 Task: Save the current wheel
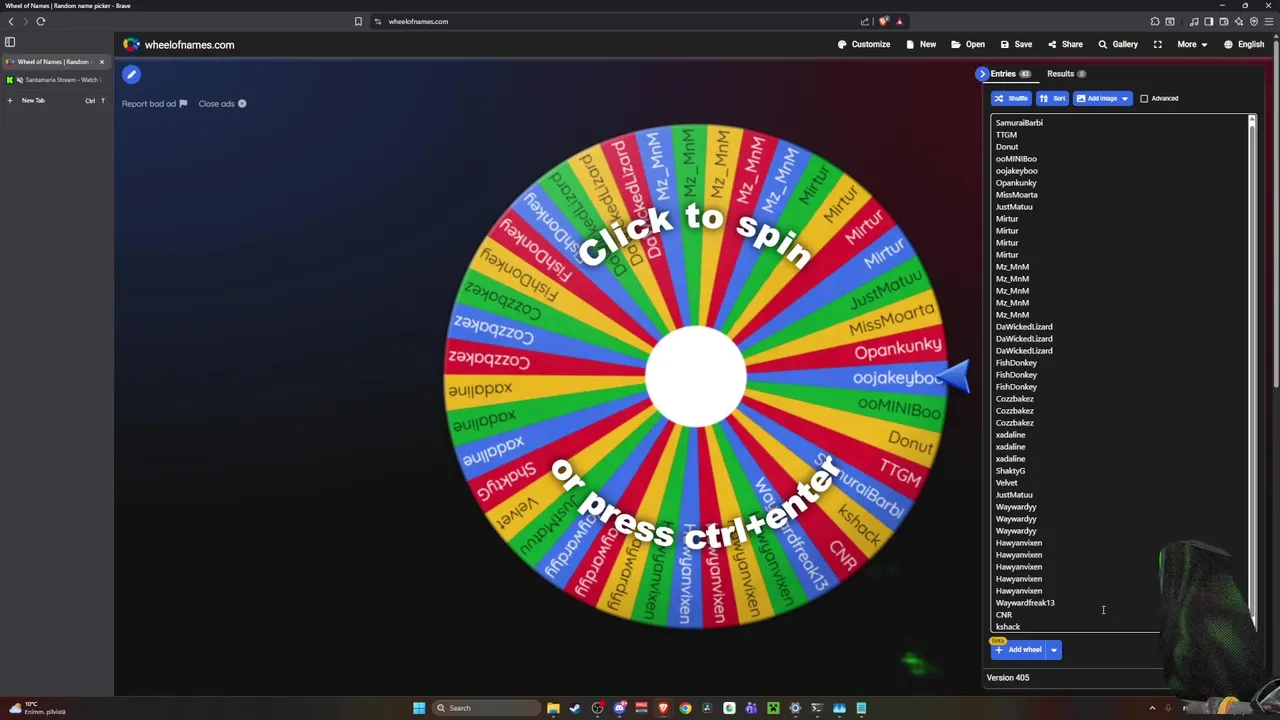click(x=1016, y=44)
